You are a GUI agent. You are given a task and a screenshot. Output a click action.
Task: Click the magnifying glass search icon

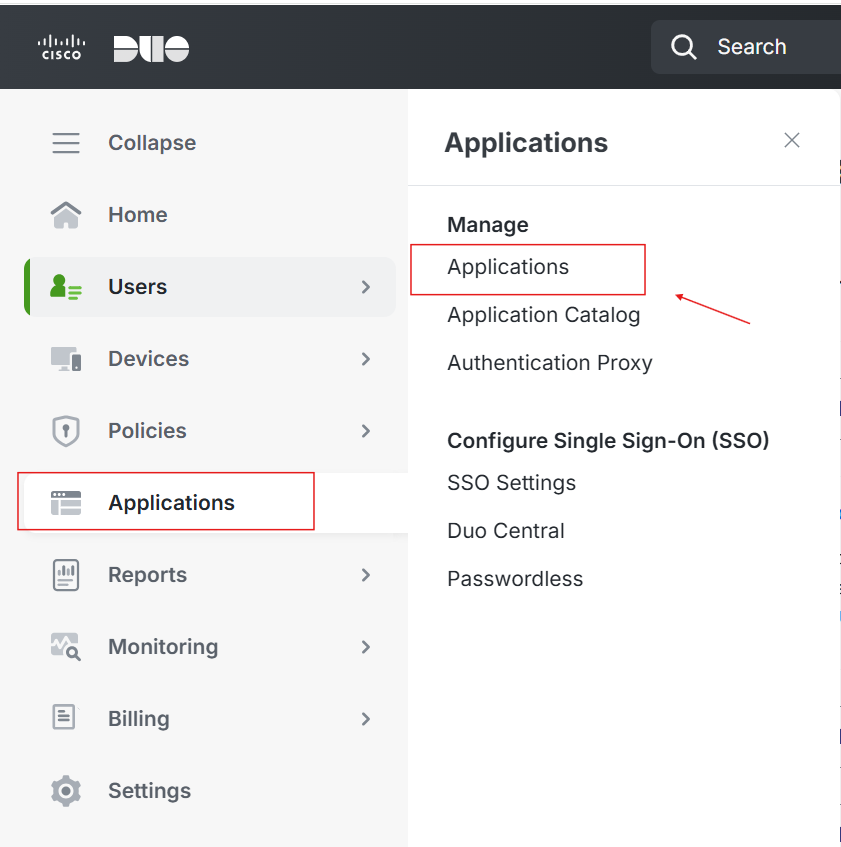[x=683, y=47]
